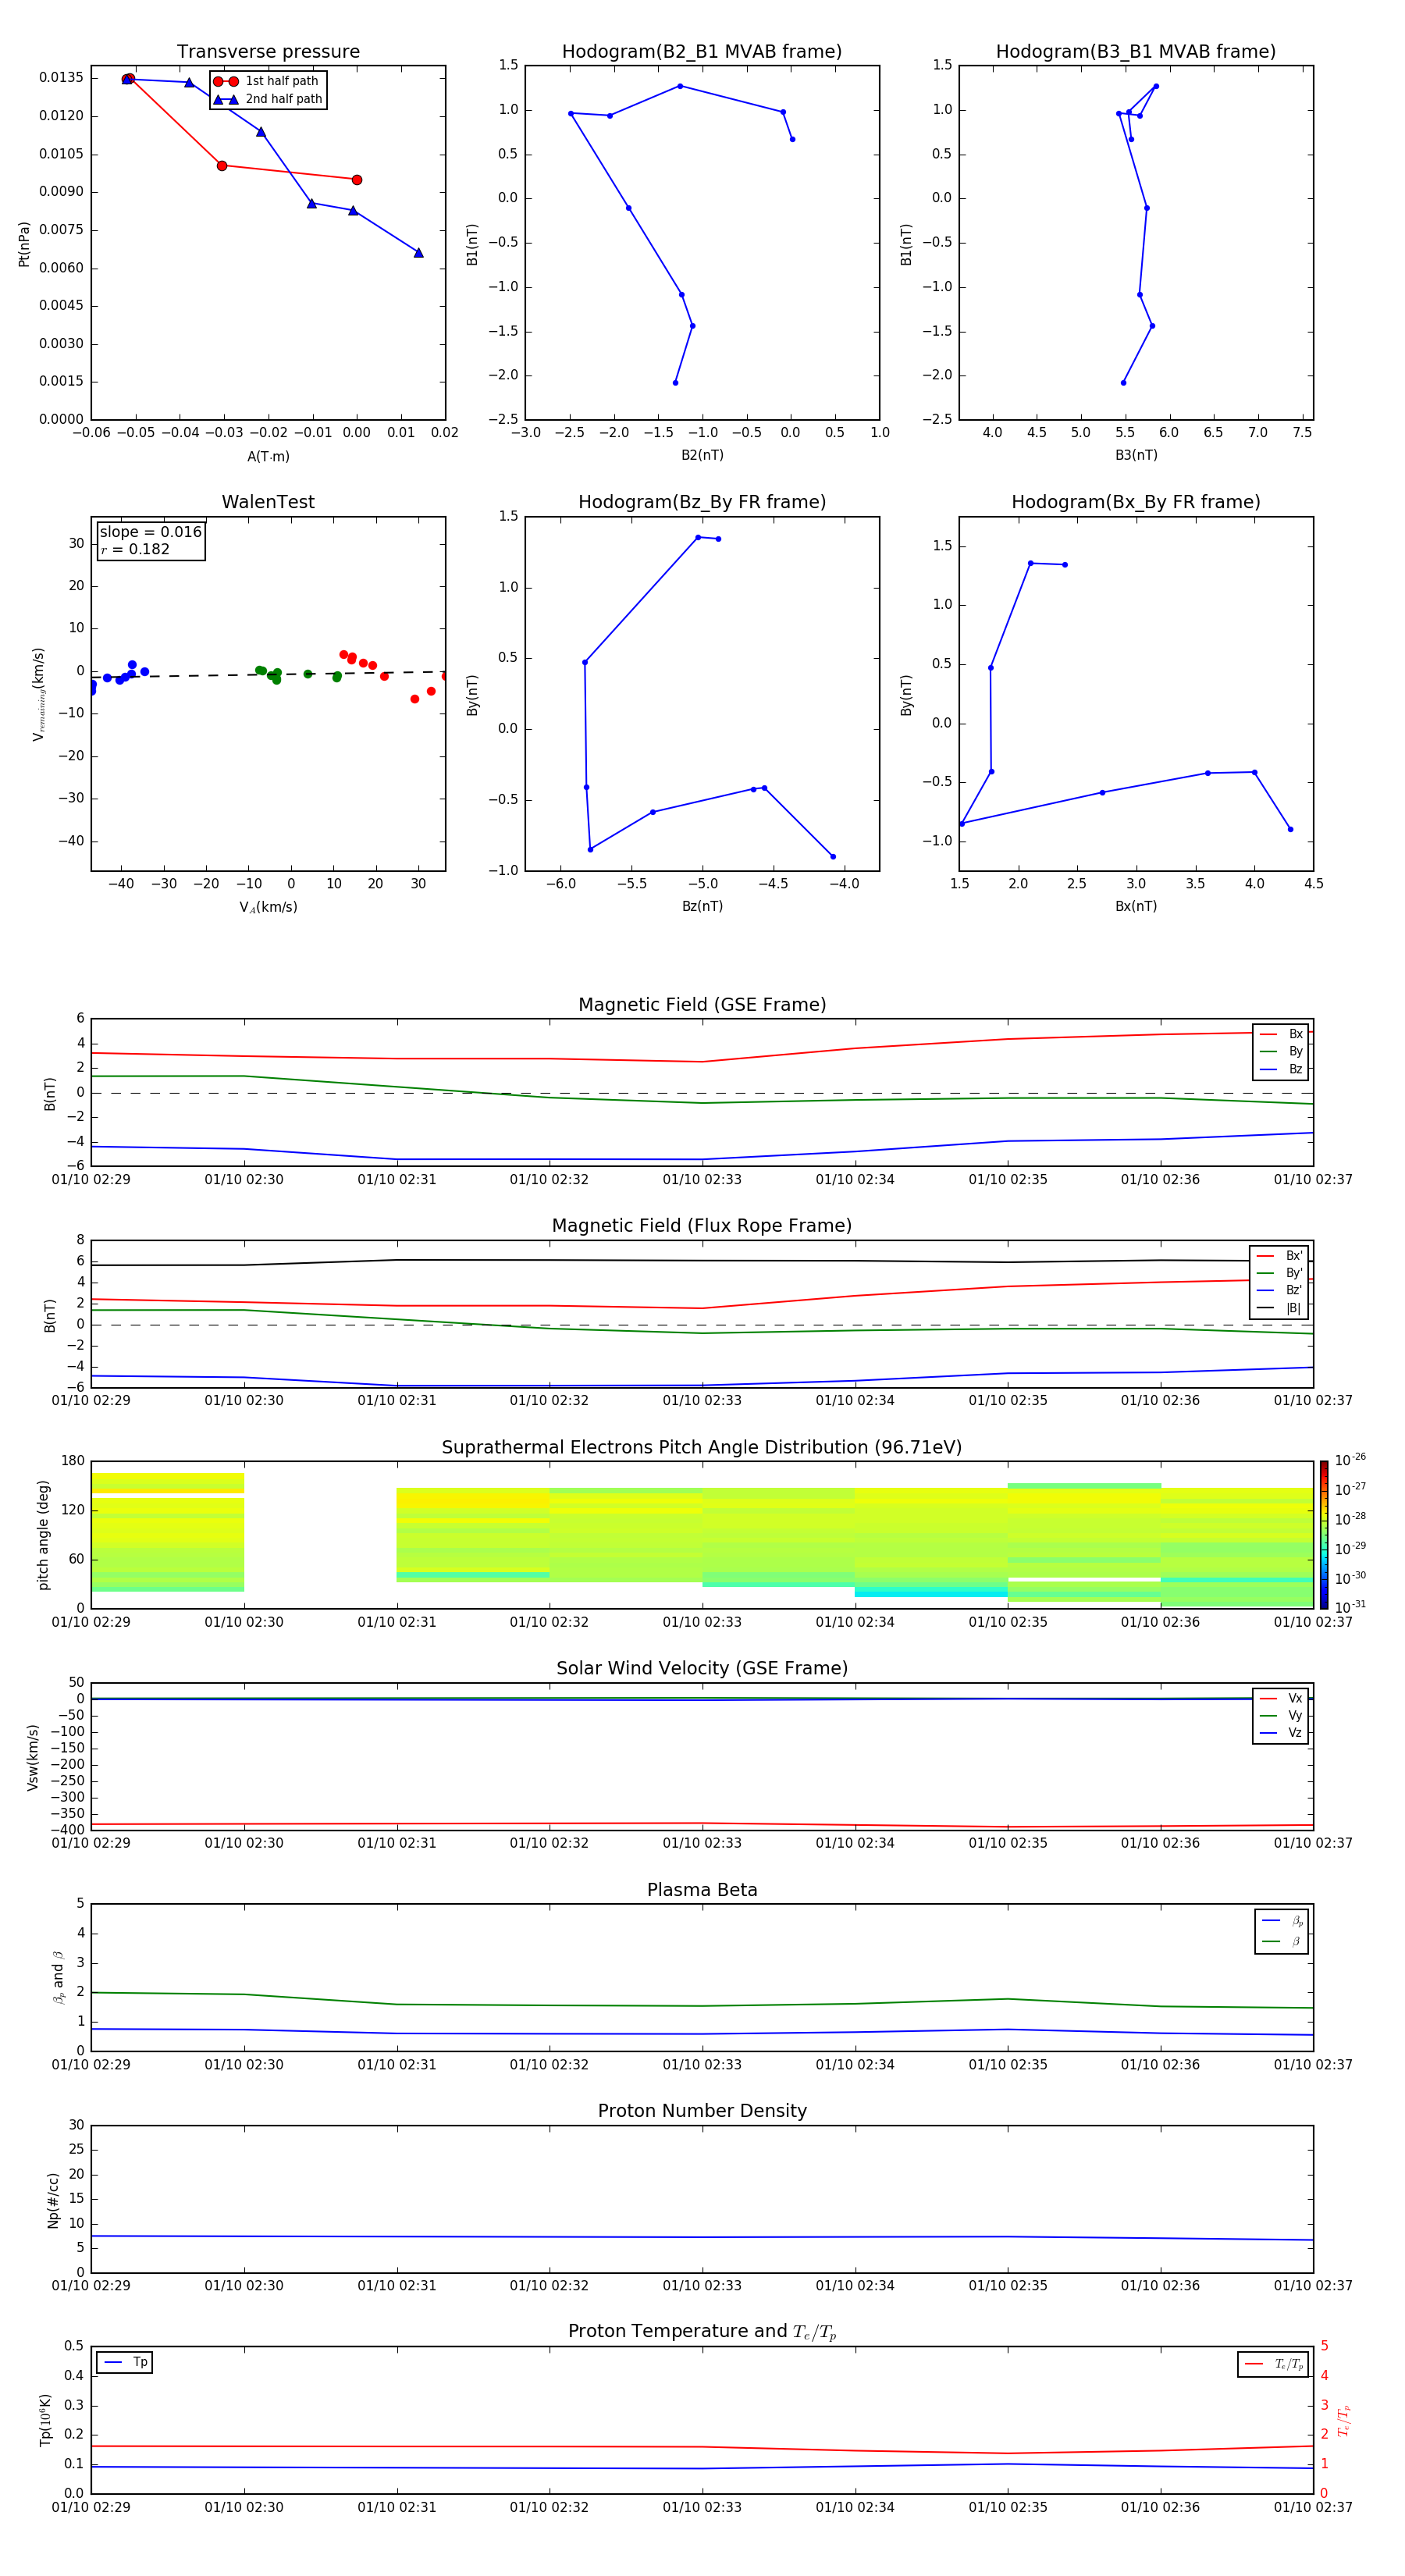Image resolution: width=1405 pixels, height=2576 pixels.
Task: Click the 'Solar Wind Velocity (GSE Frame)' title
Action: pos(702,1668)
